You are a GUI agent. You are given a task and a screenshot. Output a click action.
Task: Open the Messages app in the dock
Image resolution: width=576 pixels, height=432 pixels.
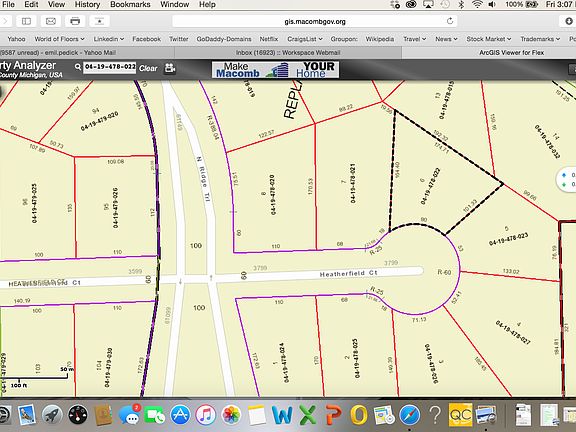129,415
